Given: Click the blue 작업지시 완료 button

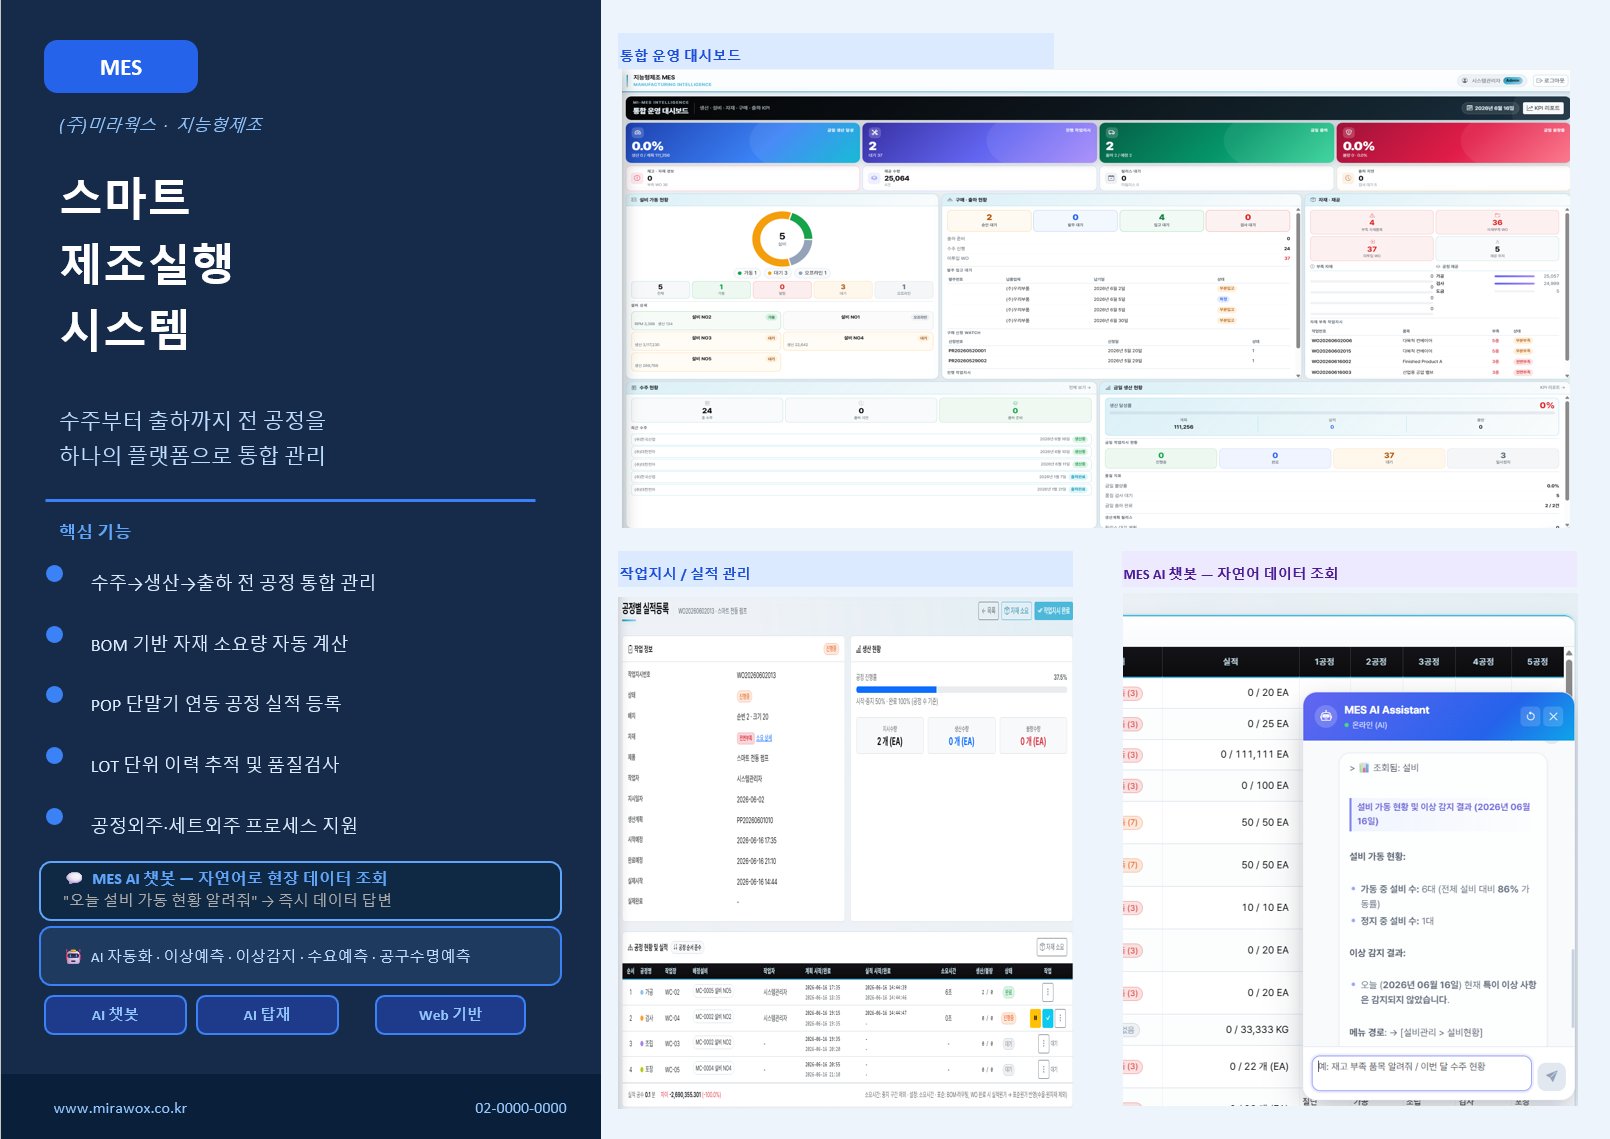Looking at the screenshot, I should [1053, 610].
